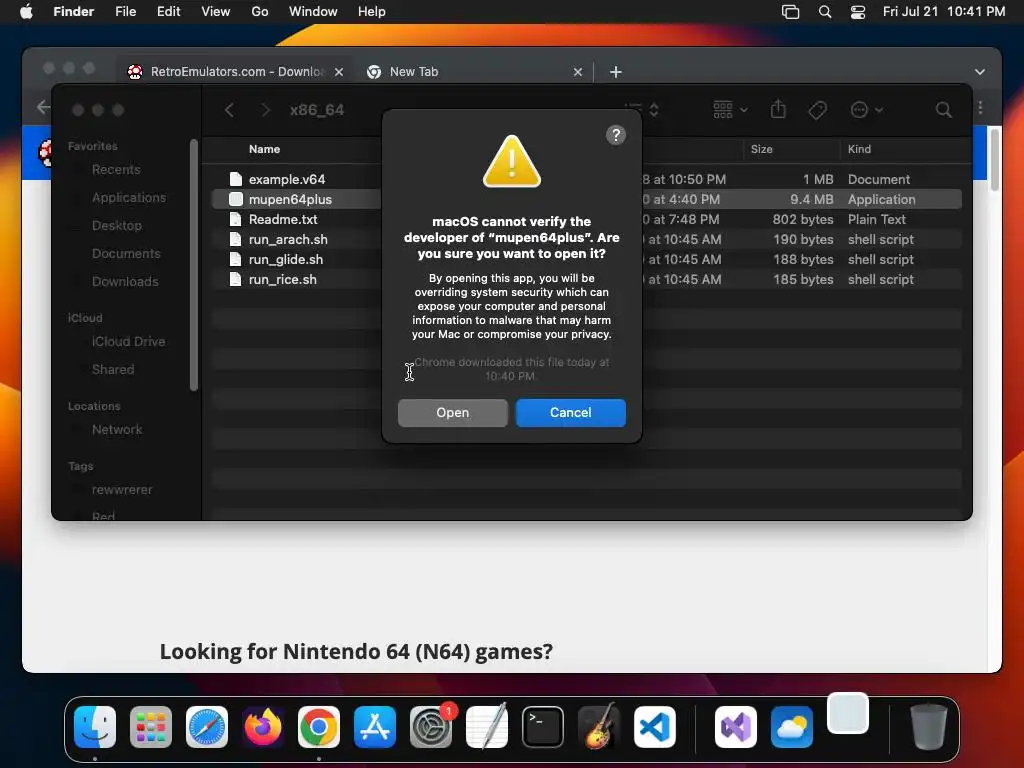Open App Store from the Dock
Screen dimensions: 1024x768
(375, 727)
